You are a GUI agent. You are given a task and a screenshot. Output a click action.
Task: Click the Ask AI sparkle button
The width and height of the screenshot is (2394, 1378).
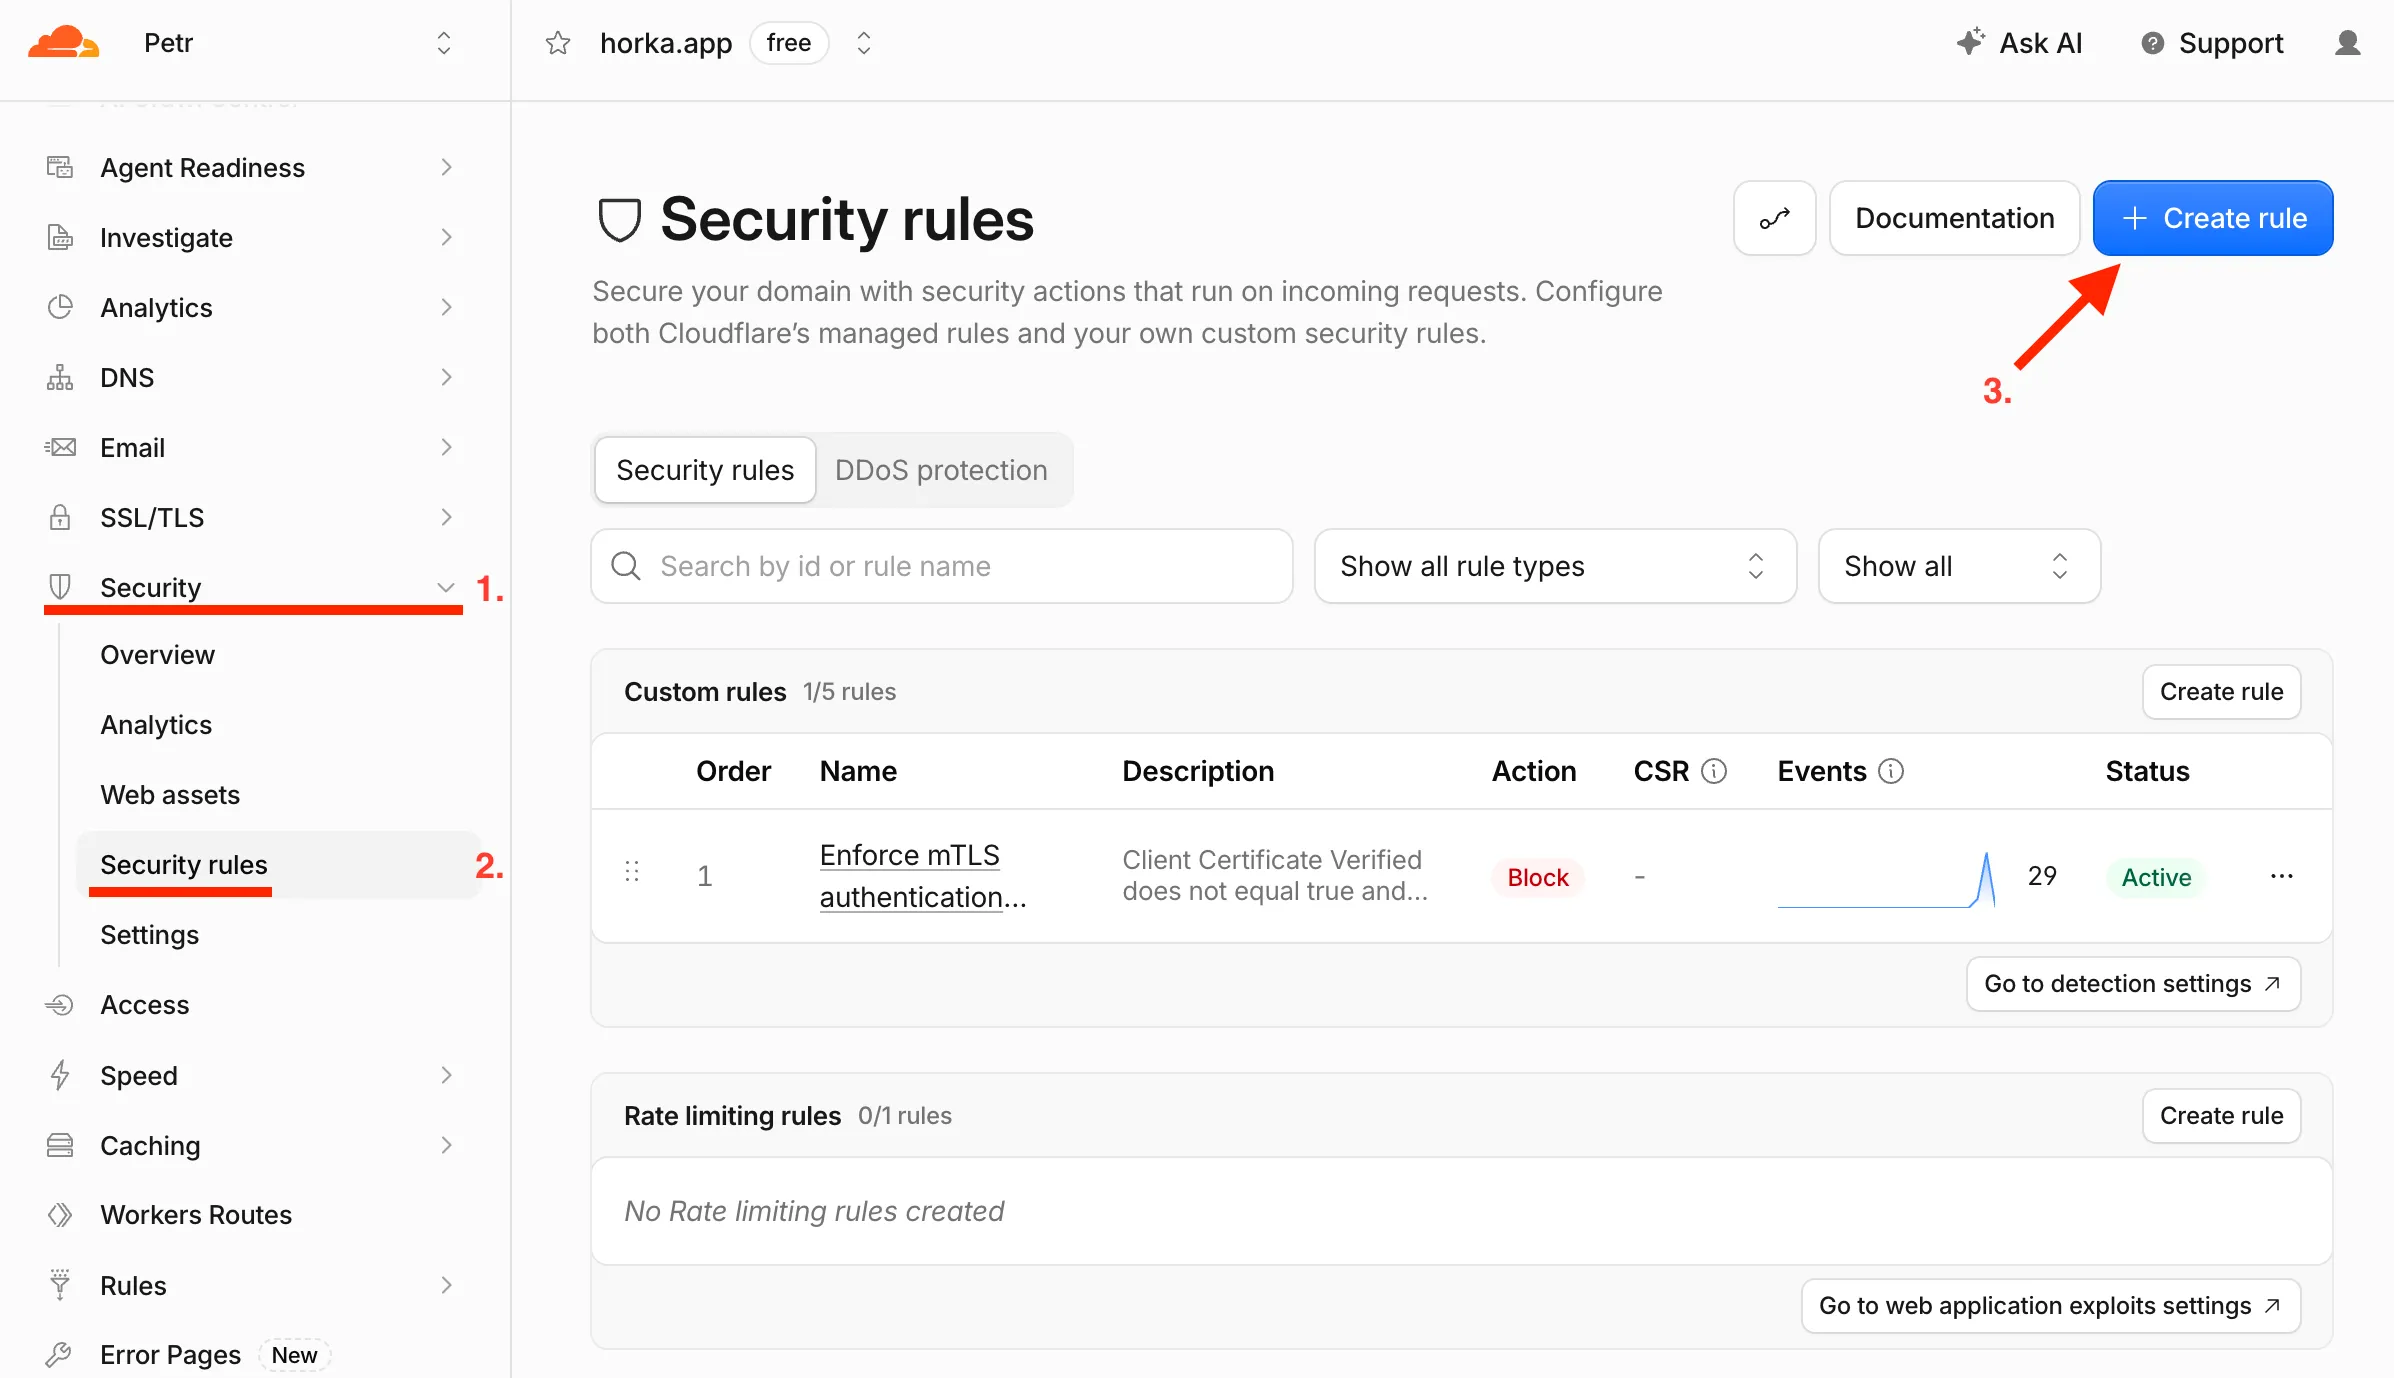2019,43
